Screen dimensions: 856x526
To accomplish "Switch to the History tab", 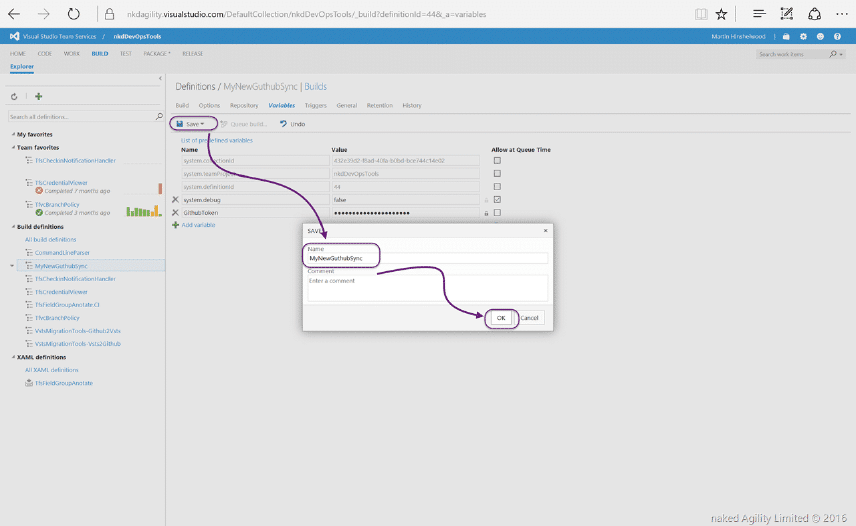I will click(x=412, y=105).
